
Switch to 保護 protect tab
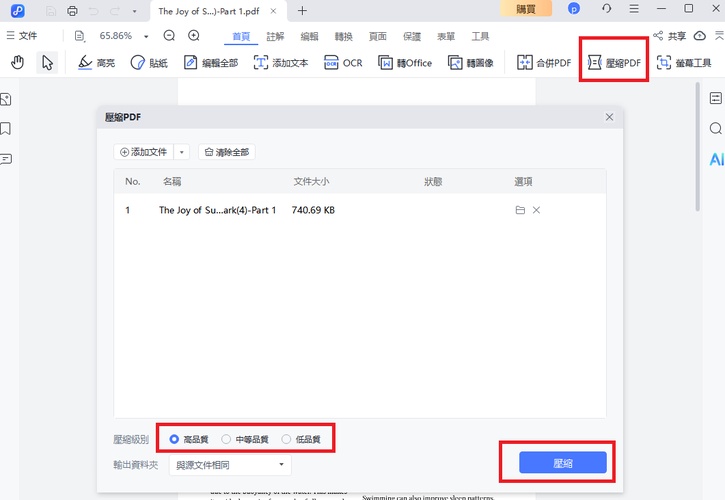[412, 36]
